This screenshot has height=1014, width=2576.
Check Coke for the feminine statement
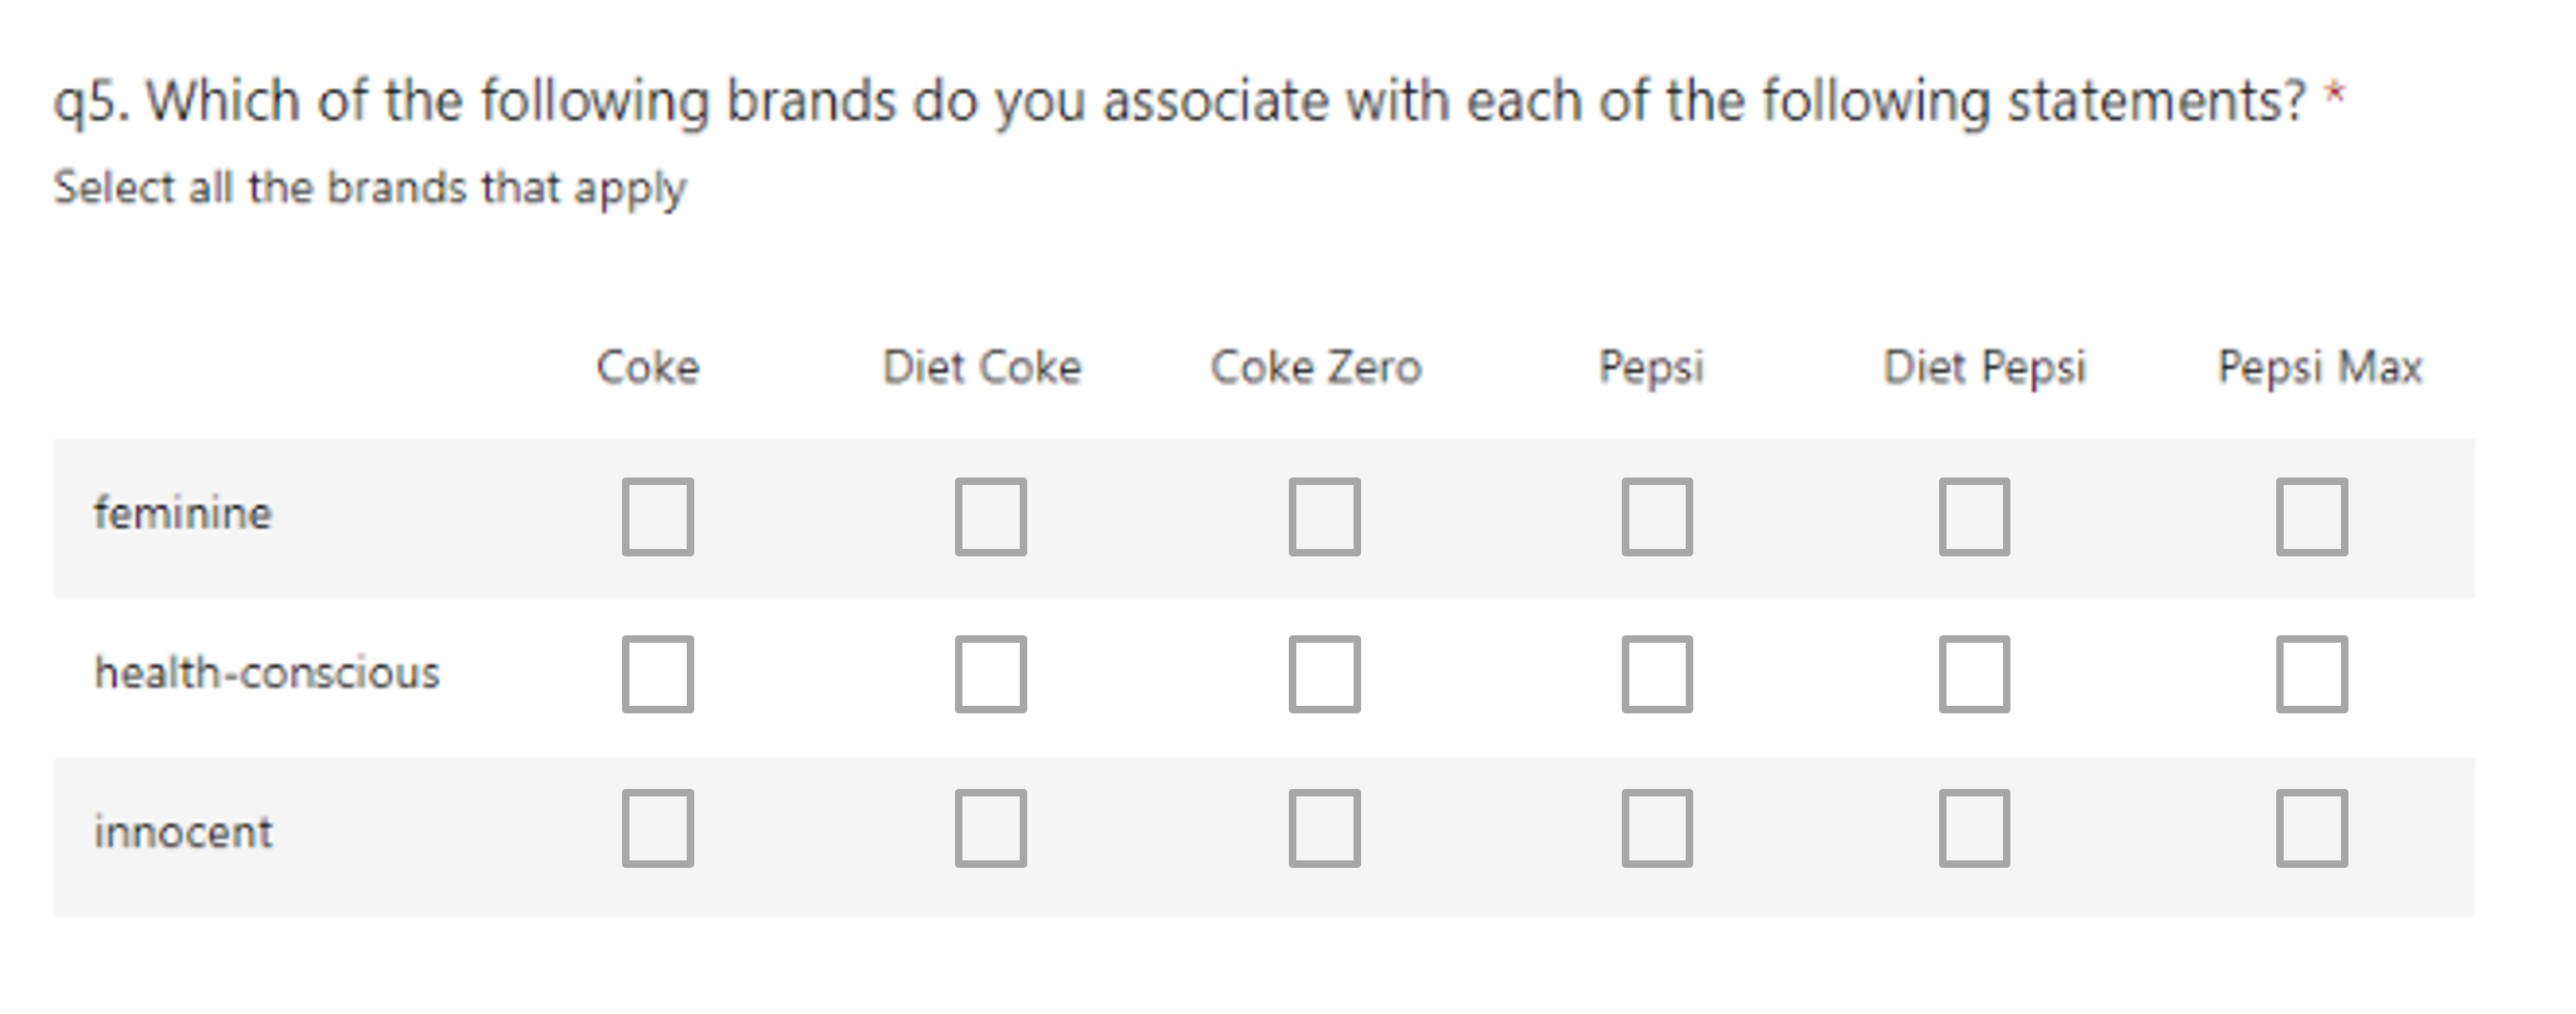(657, 516)
